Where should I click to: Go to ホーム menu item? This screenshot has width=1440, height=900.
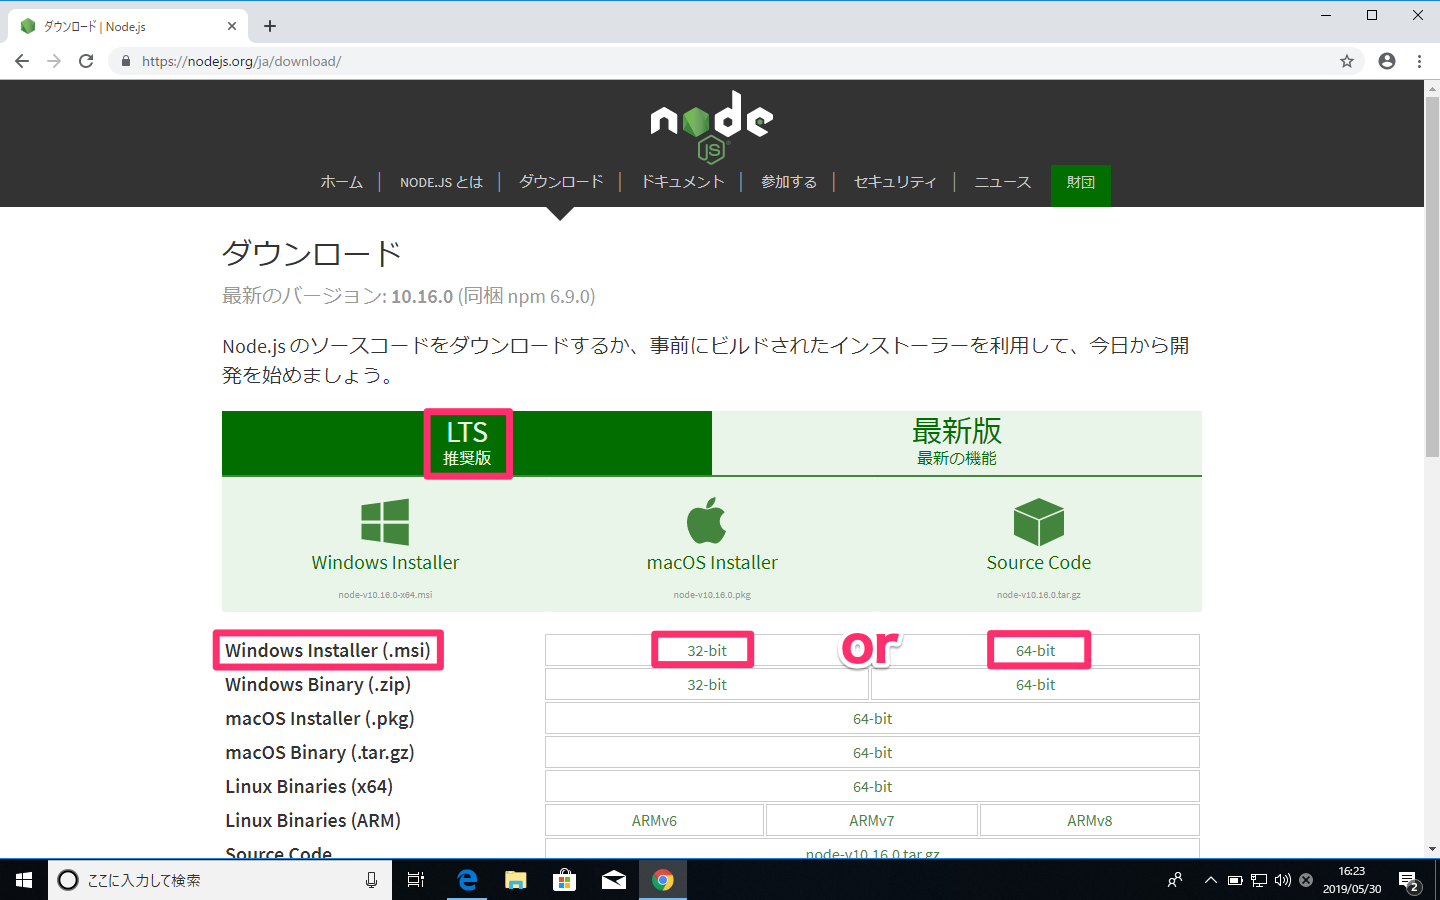342,182
